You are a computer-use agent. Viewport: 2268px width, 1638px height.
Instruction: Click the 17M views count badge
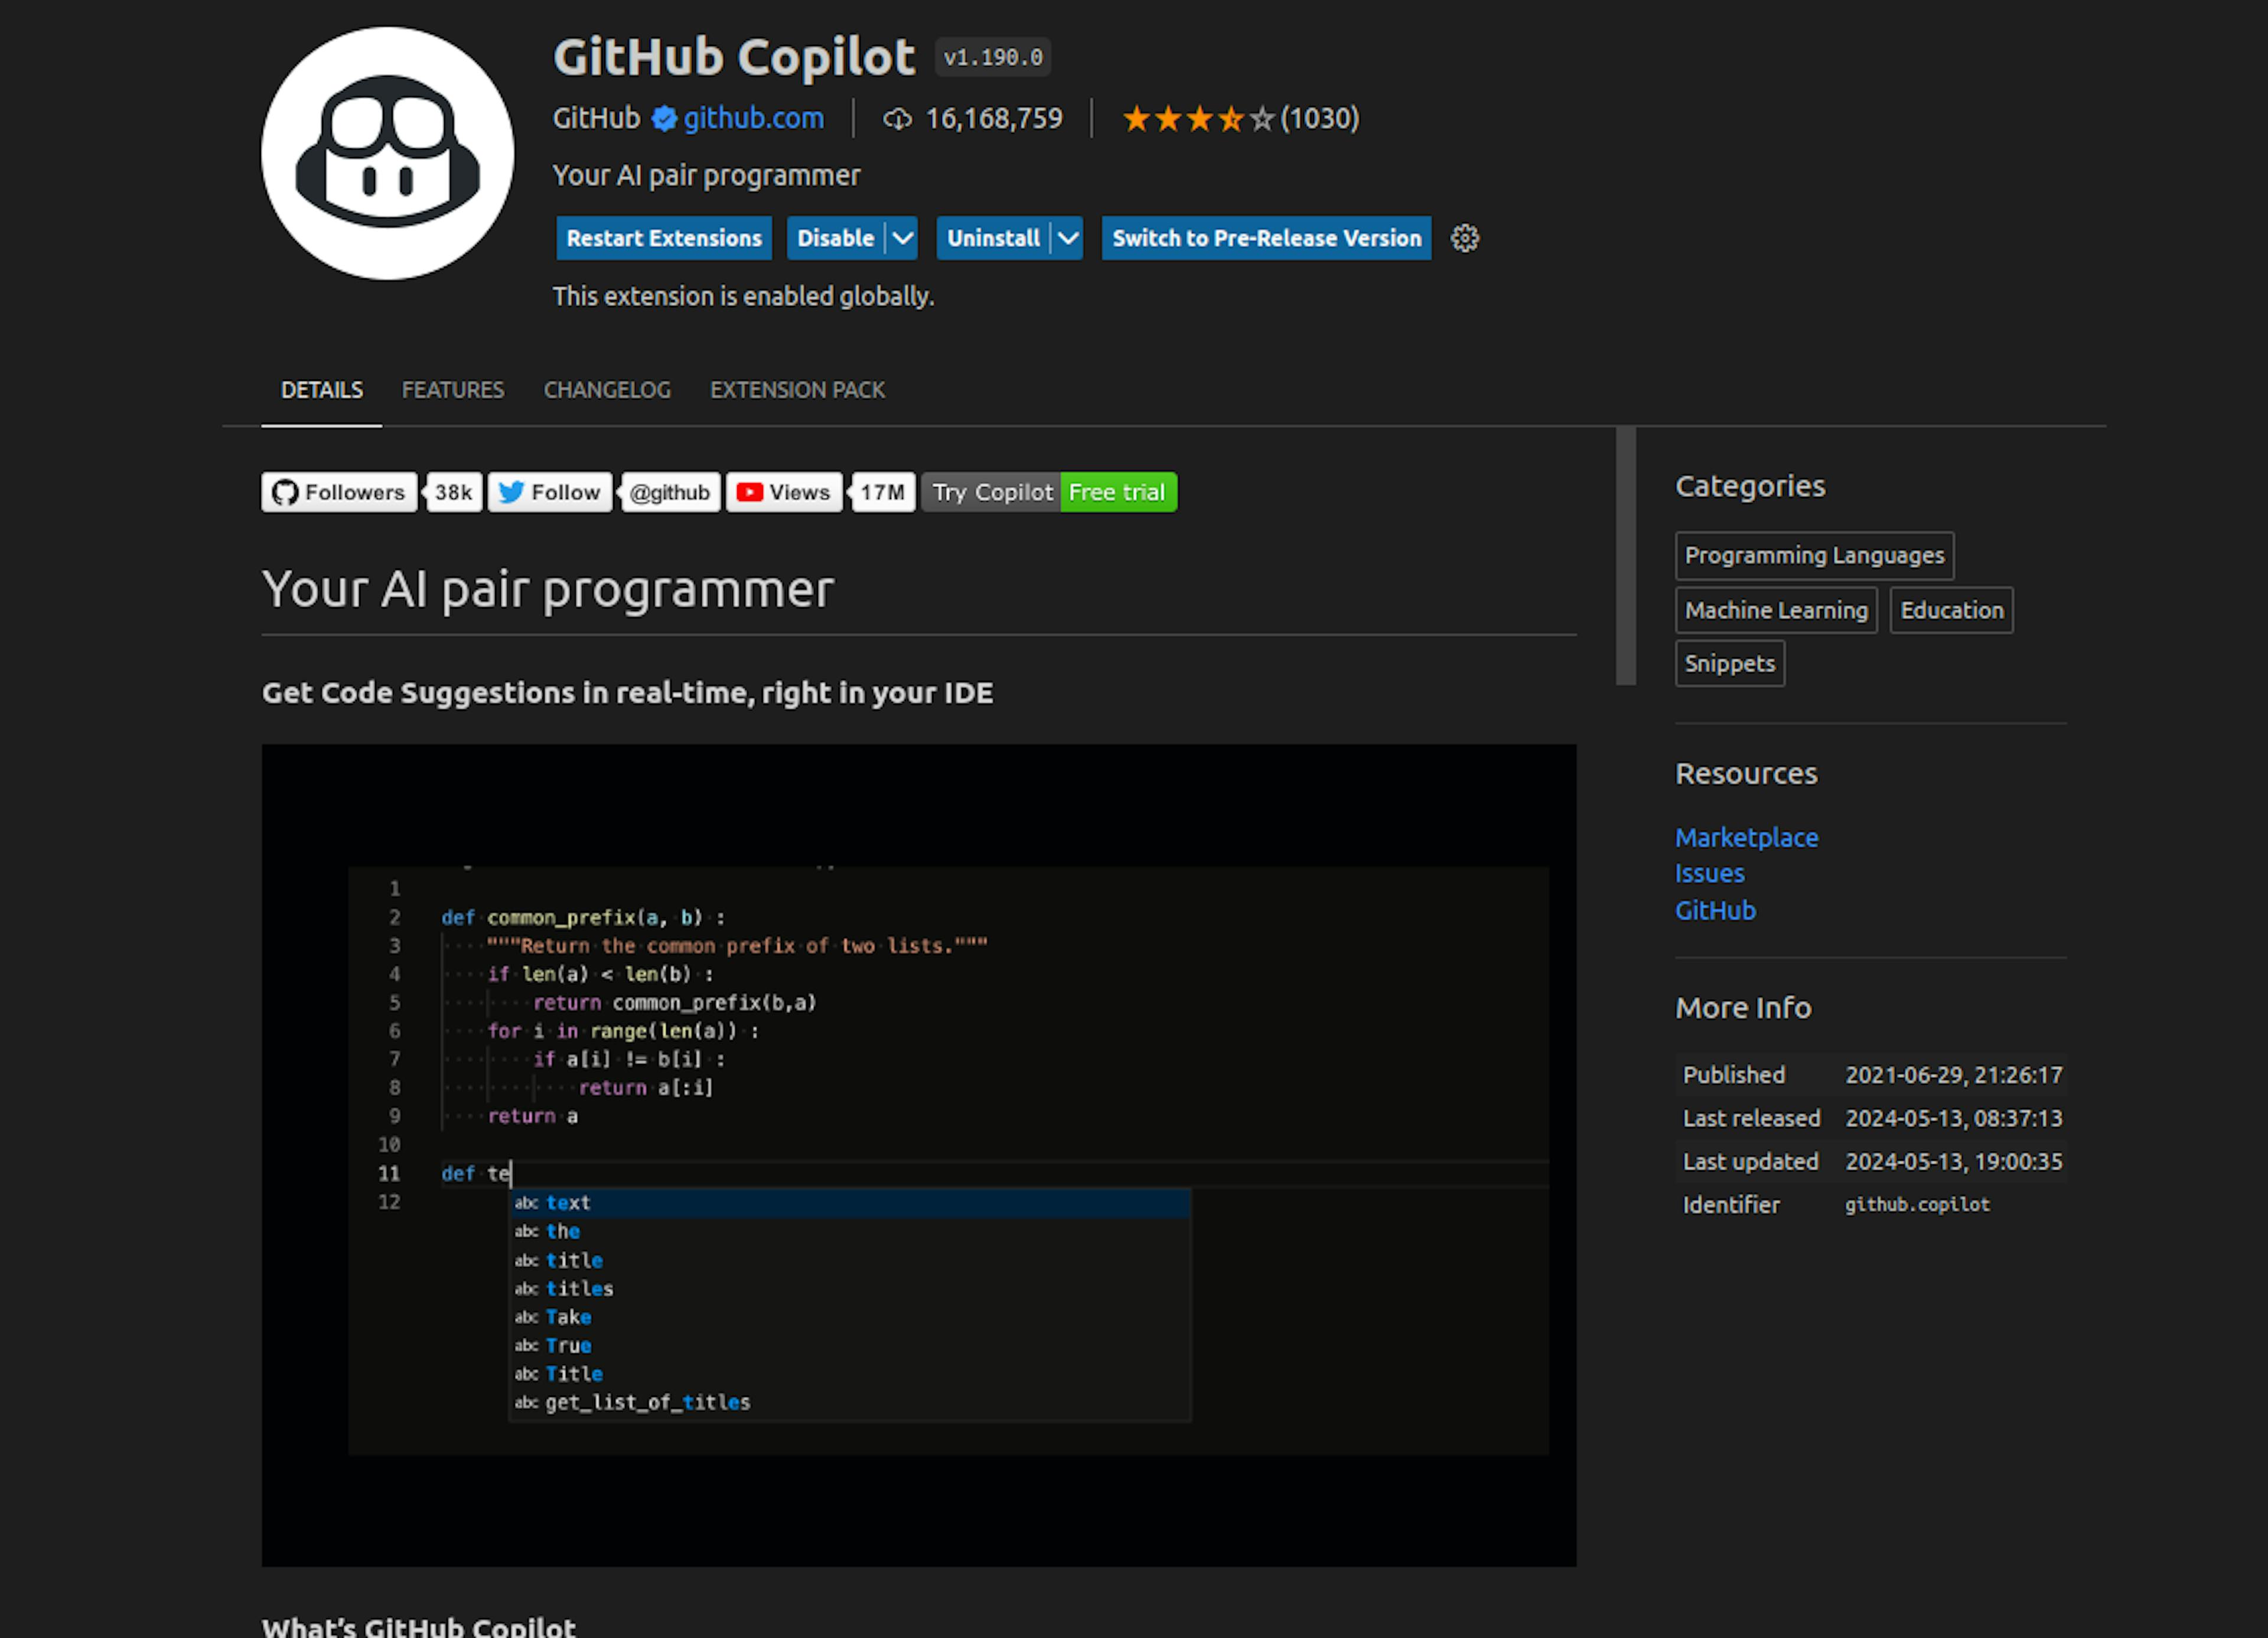point(882,492)
